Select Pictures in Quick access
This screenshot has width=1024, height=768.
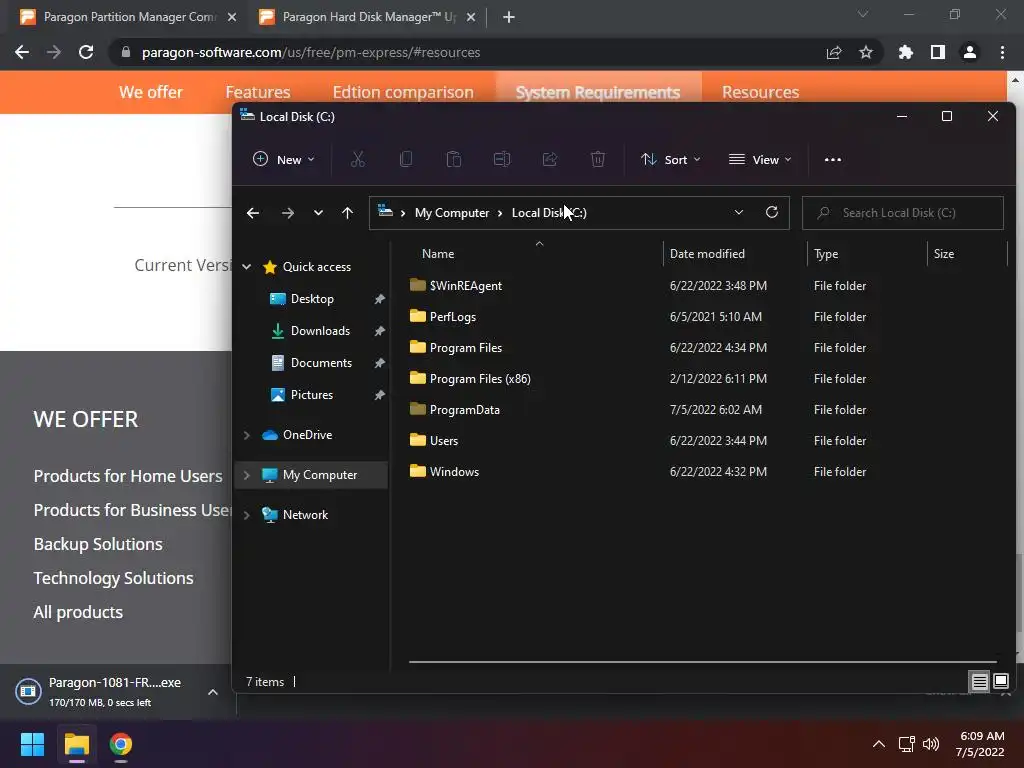tap(314, 395)
